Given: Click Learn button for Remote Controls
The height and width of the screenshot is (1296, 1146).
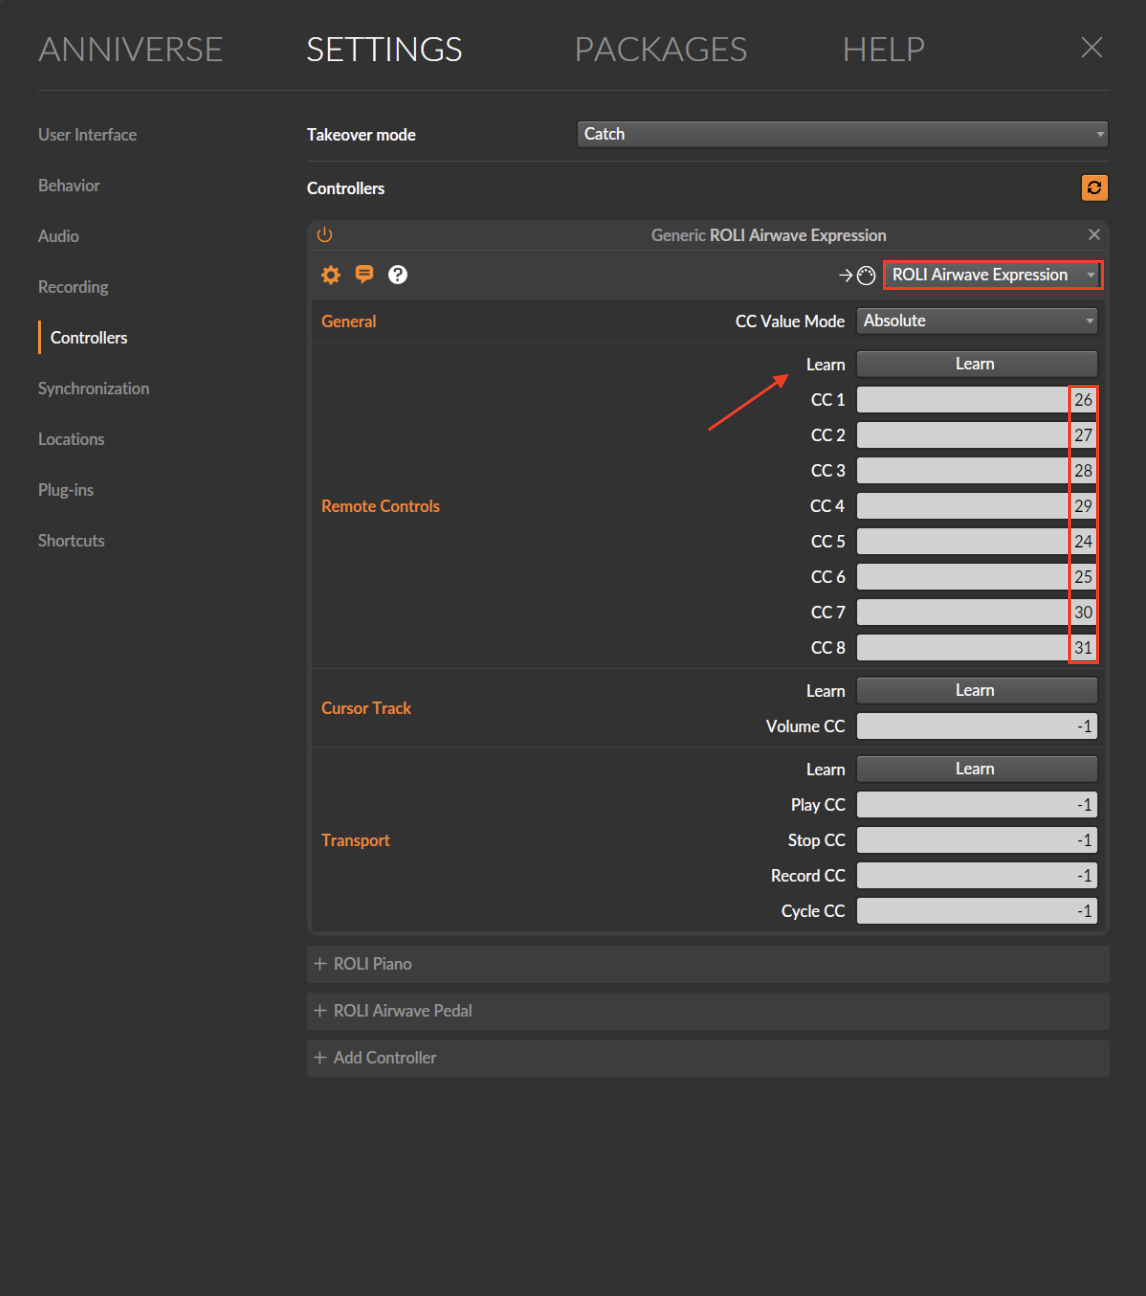Looking at the screenshot, I should [x=977, y=364].
